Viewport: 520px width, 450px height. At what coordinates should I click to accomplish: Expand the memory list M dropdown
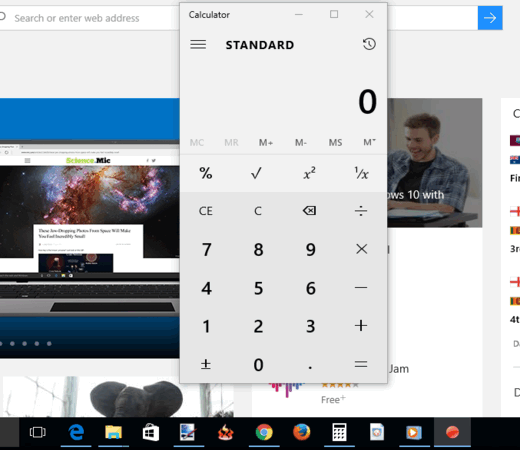(x=369, y=142)
